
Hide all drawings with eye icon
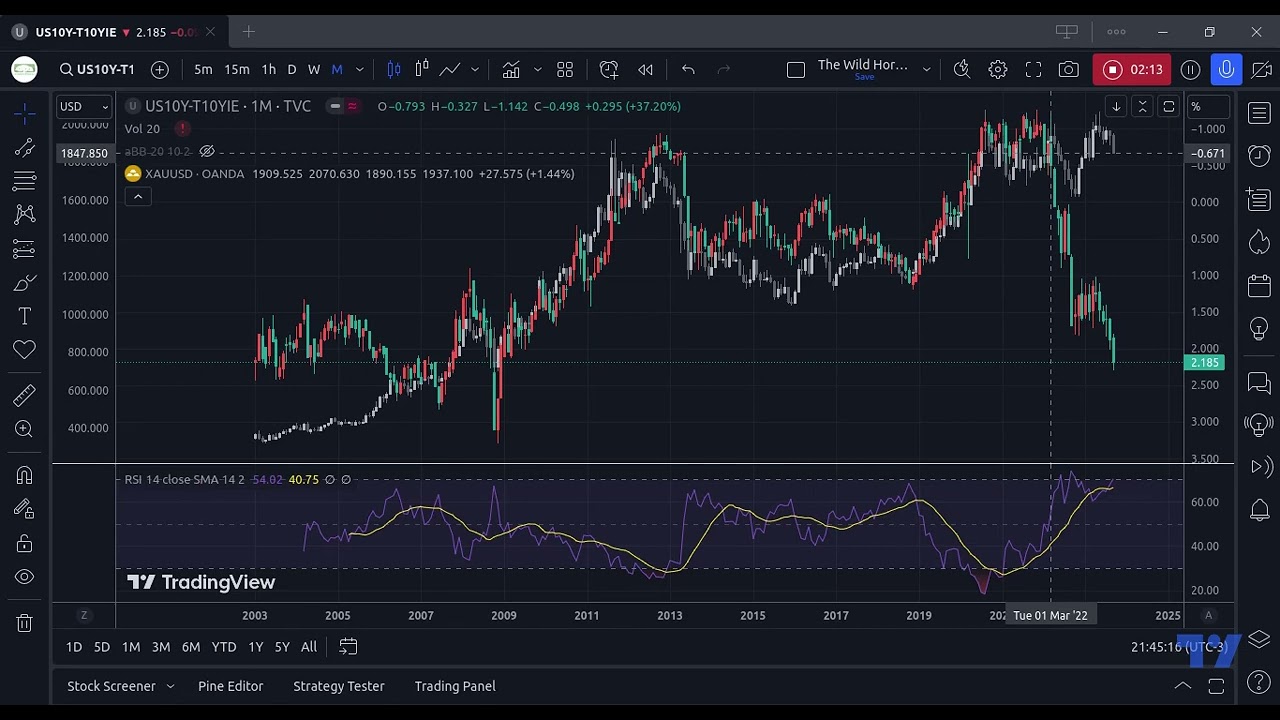click(x=25, y=577)
